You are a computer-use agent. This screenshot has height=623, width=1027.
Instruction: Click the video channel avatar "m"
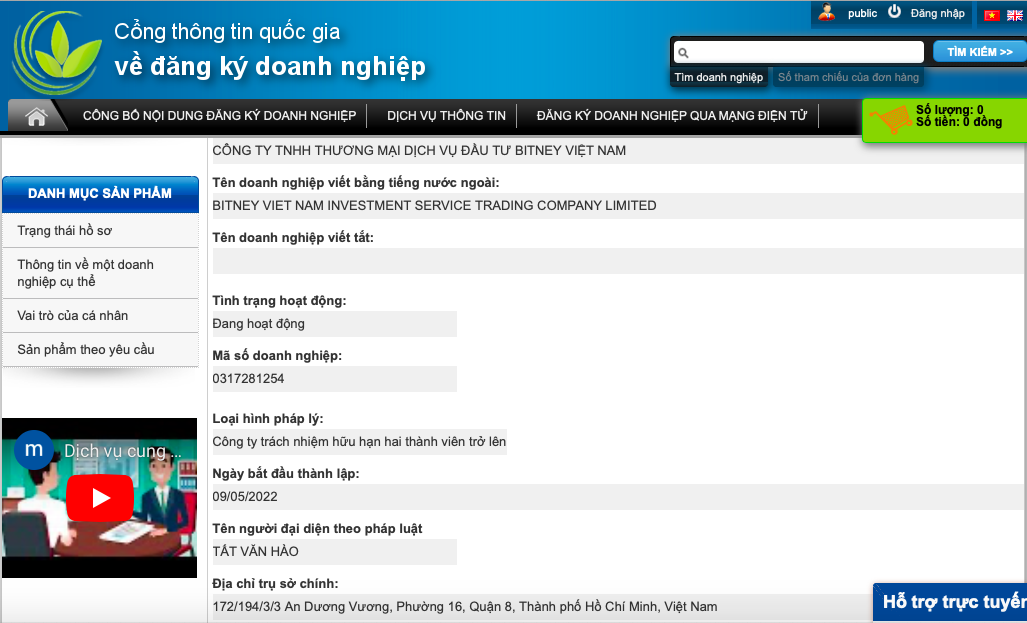pyautogui.click(x=34, y=449)
